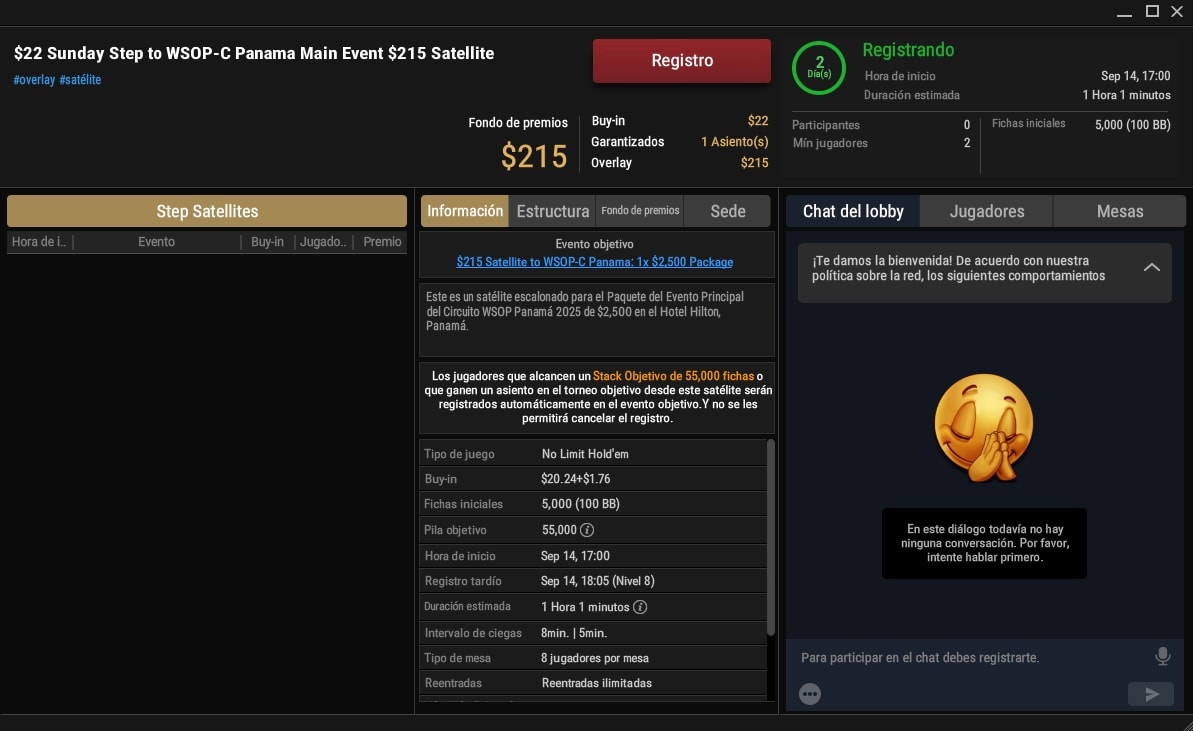Click the 8min. | 5min. blinds value

click(574, 633)
